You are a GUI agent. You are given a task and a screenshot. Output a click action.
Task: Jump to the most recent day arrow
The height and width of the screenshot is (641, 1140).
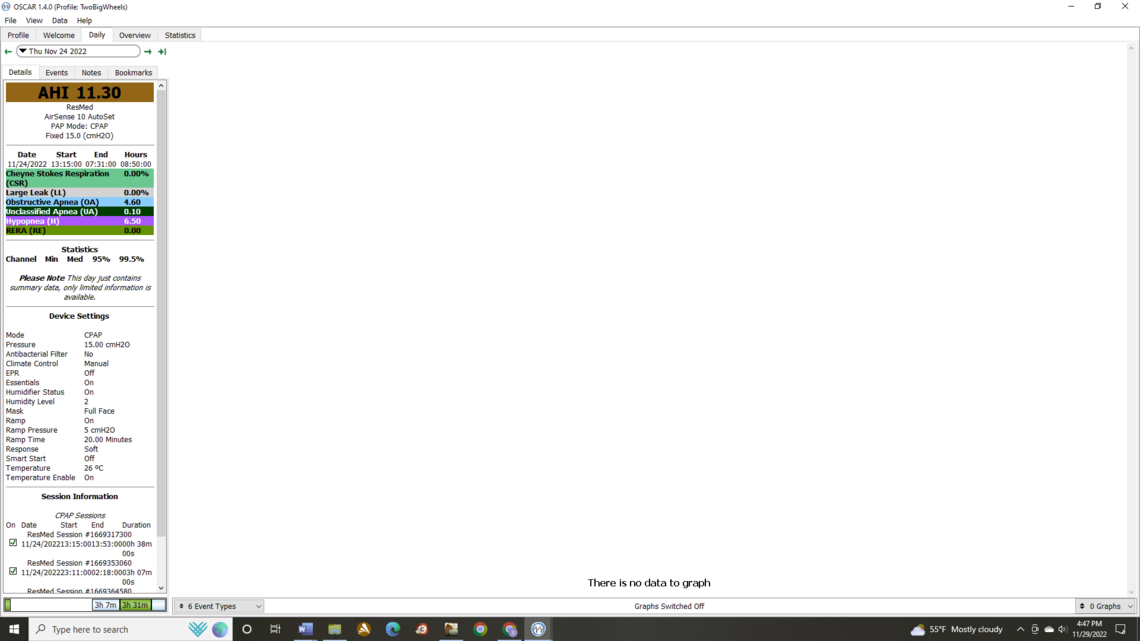point(162,52)
